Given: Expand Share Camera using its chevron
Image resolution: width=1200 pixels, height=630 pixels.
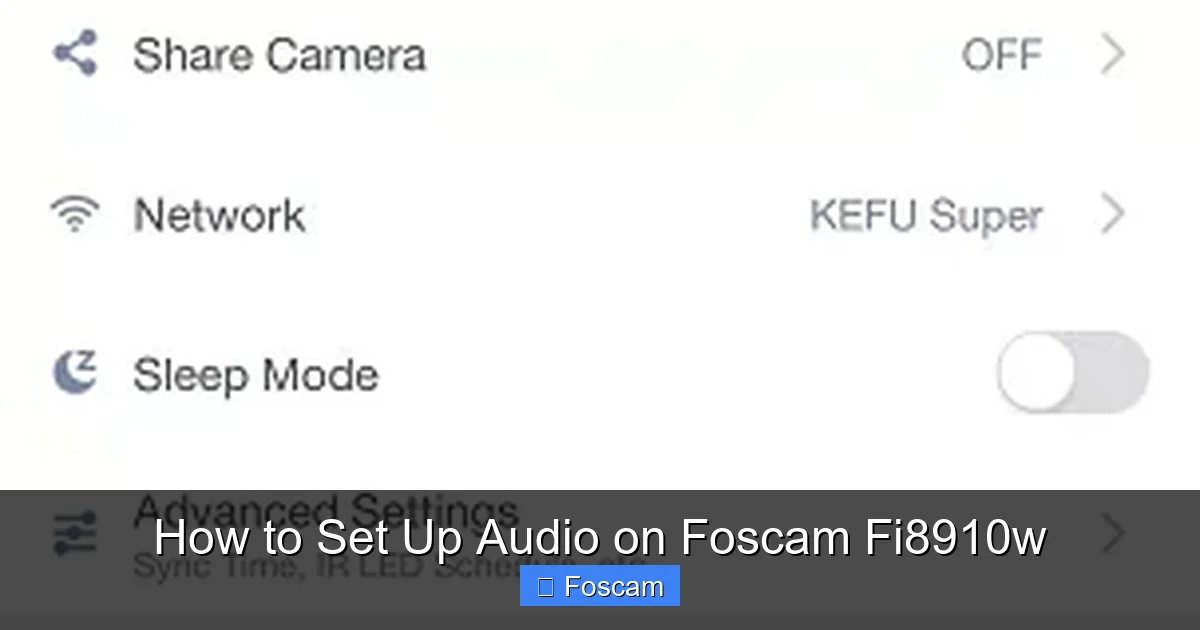Looking at the screenshot, I should (1111, 55).
